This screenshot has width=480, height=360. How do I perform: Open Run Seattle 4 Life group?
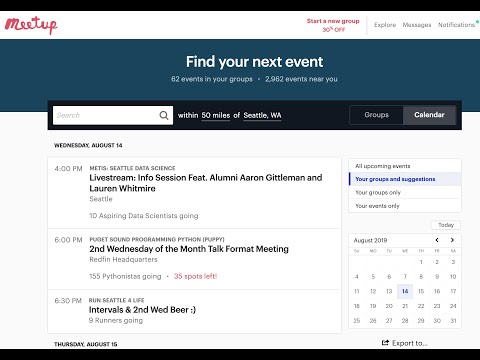[x=116, y=300]
